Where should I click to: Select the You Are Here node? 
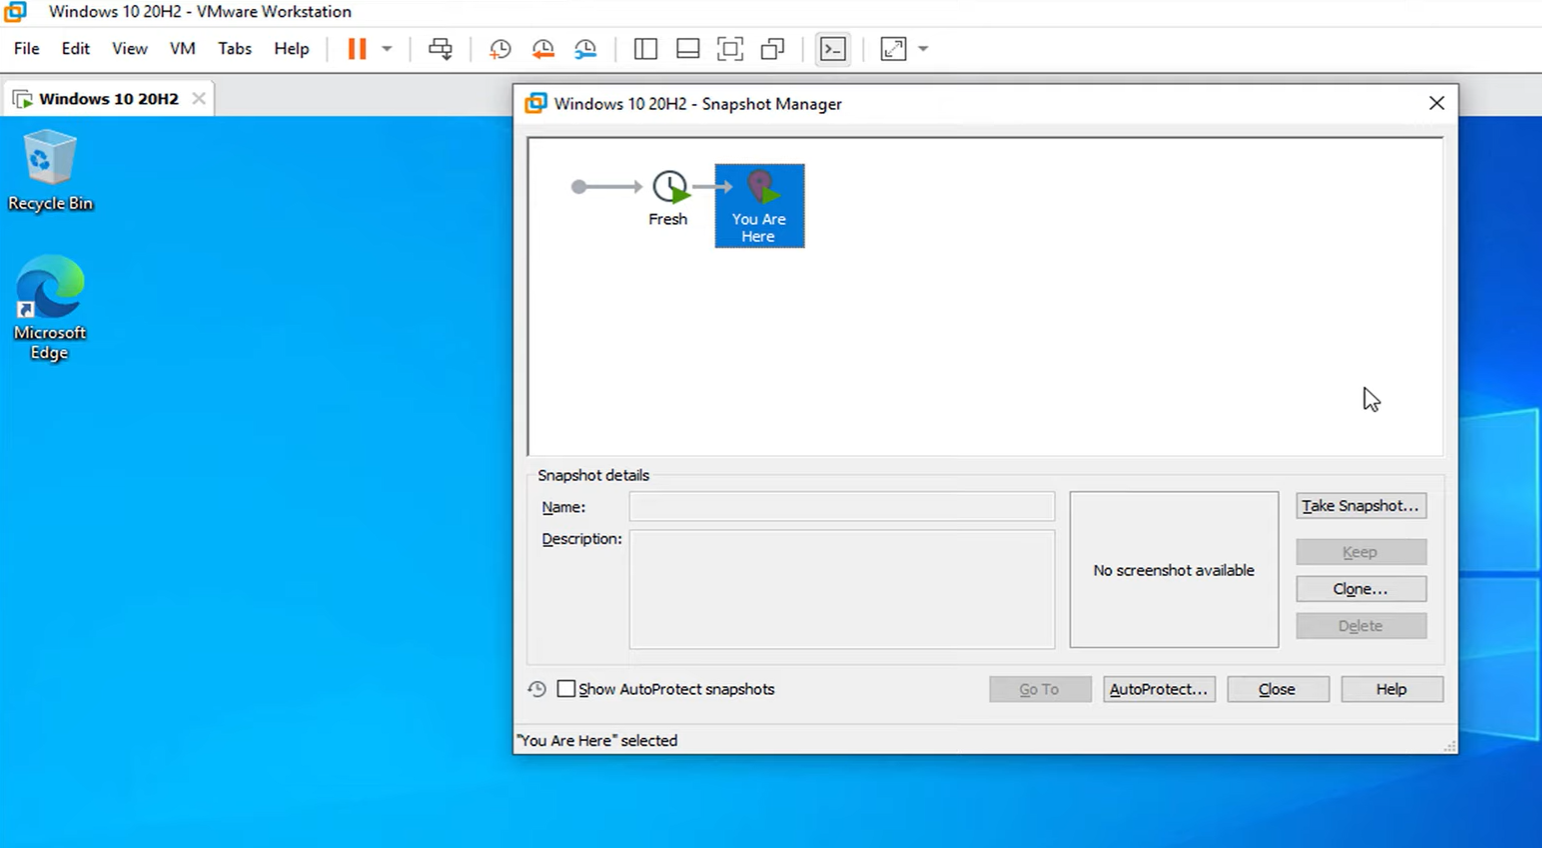click(x=759, y=206)
